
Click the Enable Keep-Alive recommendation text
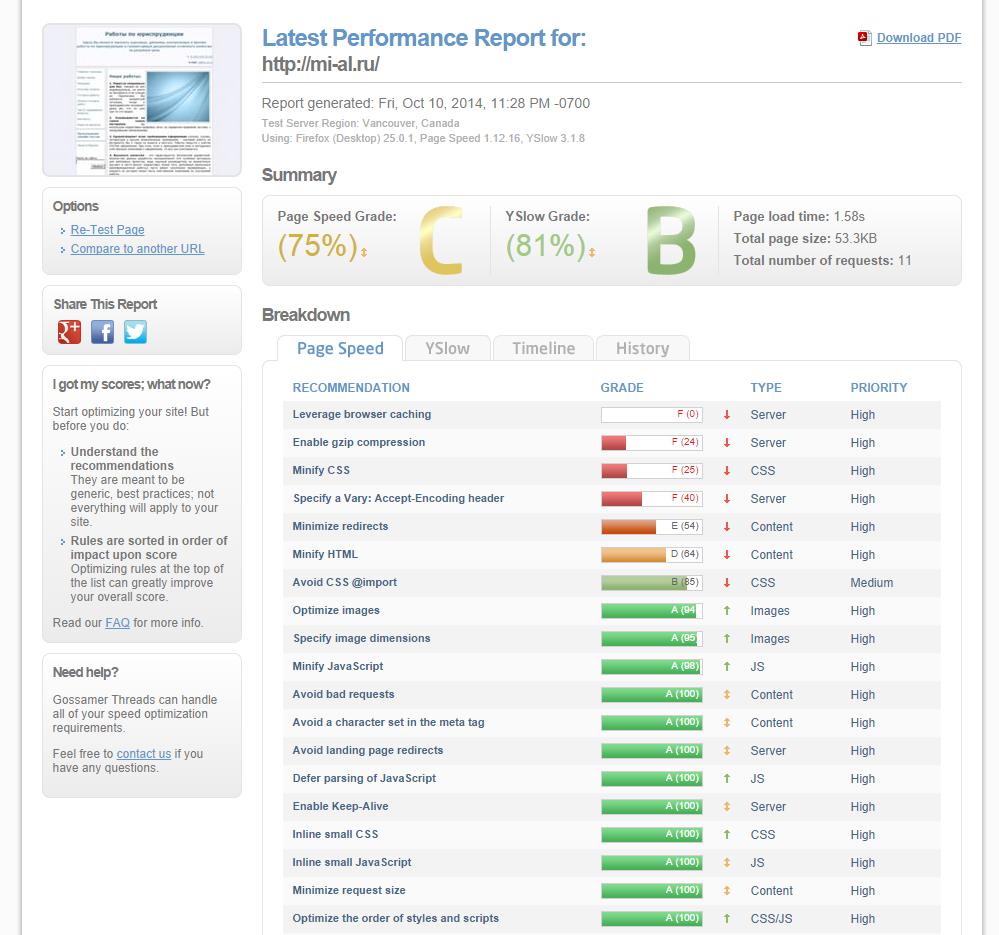click(340, 806)
